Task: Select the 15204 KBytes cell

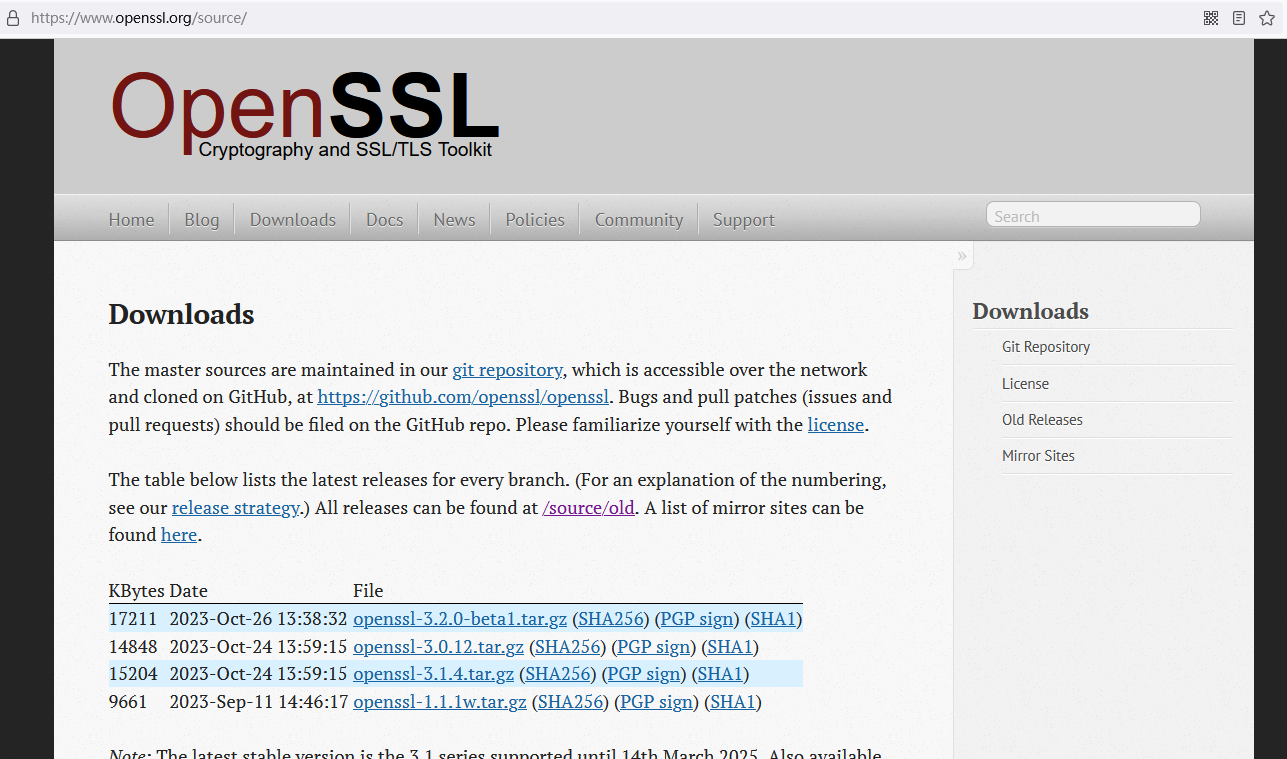Action: point(133,674)
